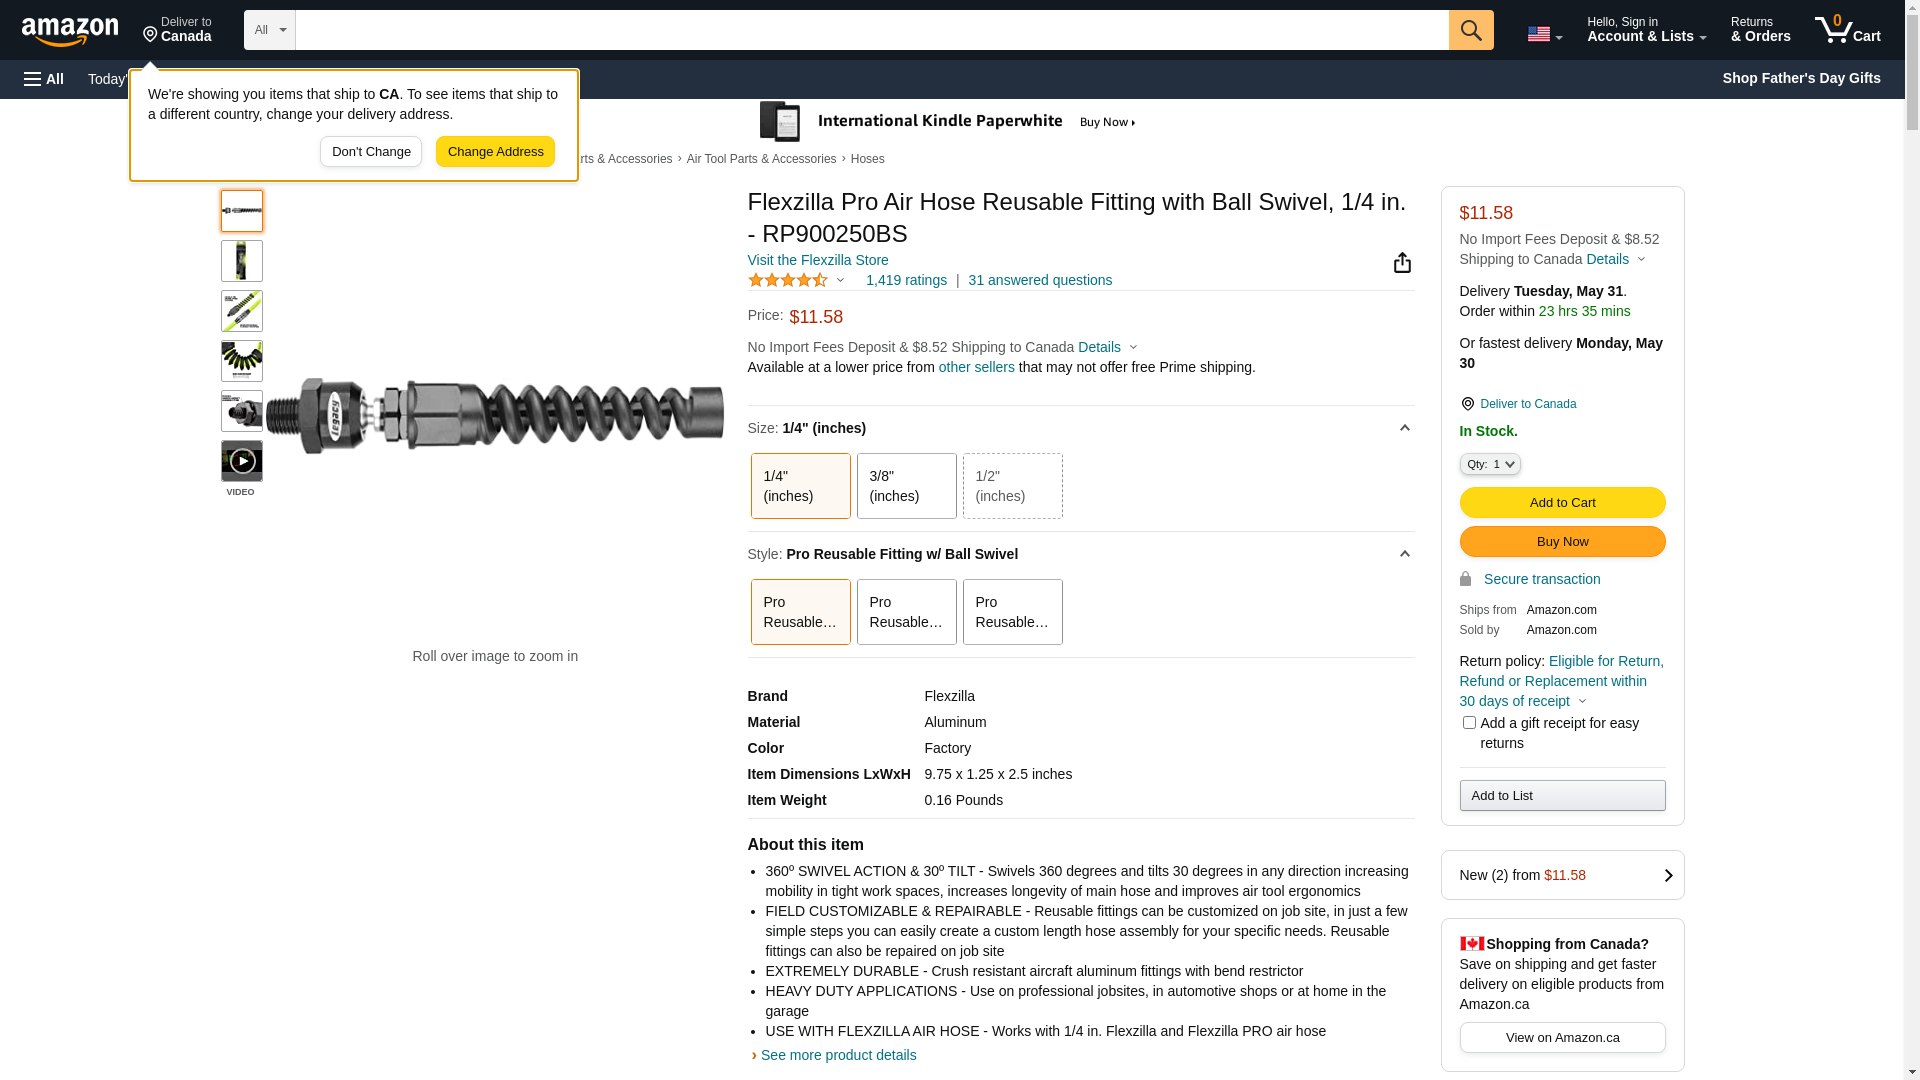Open the shopping cart icon
The width and height of the screenshot is (1920, 1080).
click(1847, 30)
